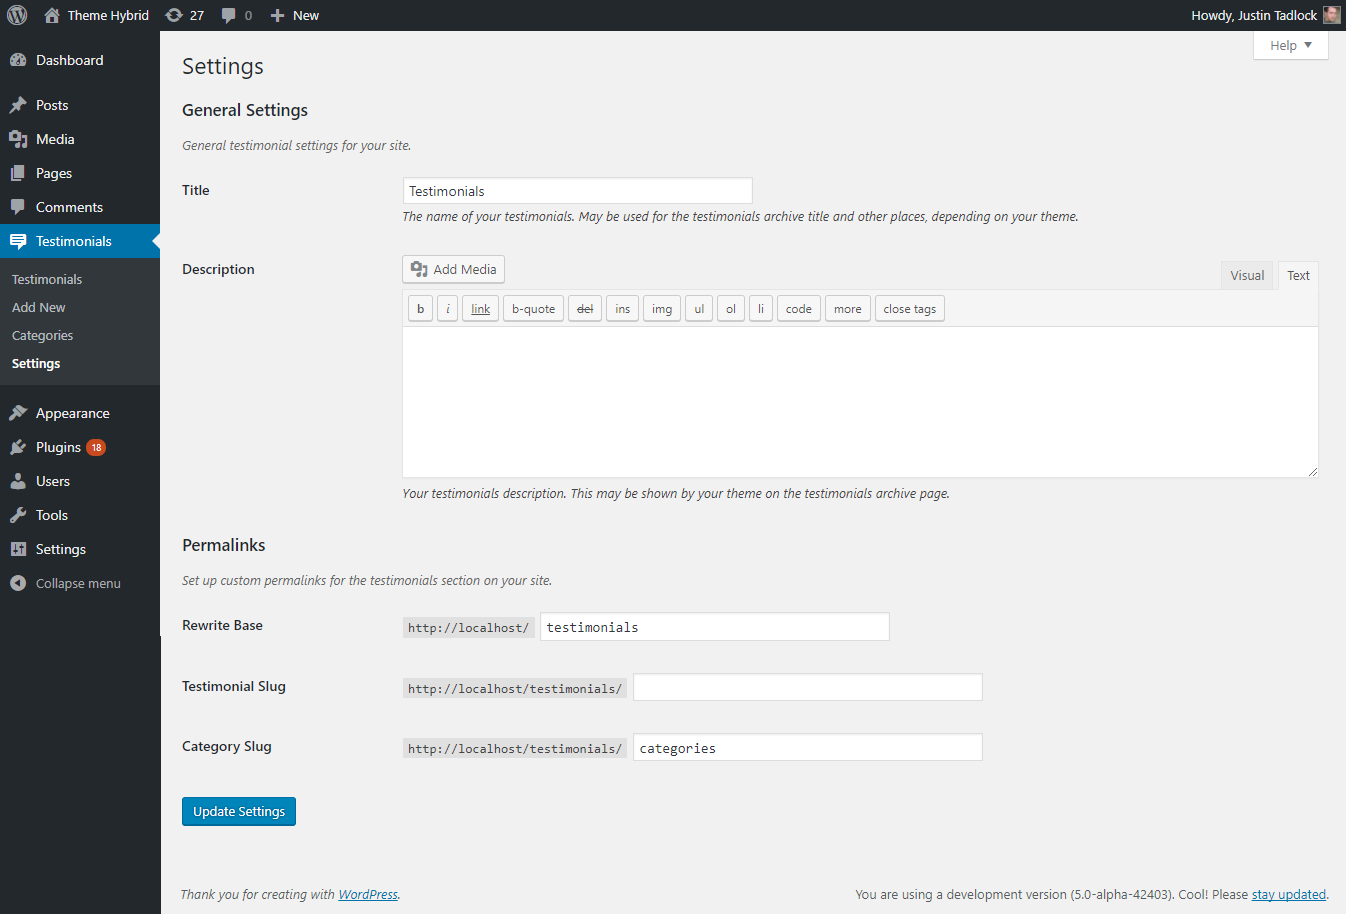Click the Users person icon
The height and width of the screenshot is (914, 1346).
[18, 481]
